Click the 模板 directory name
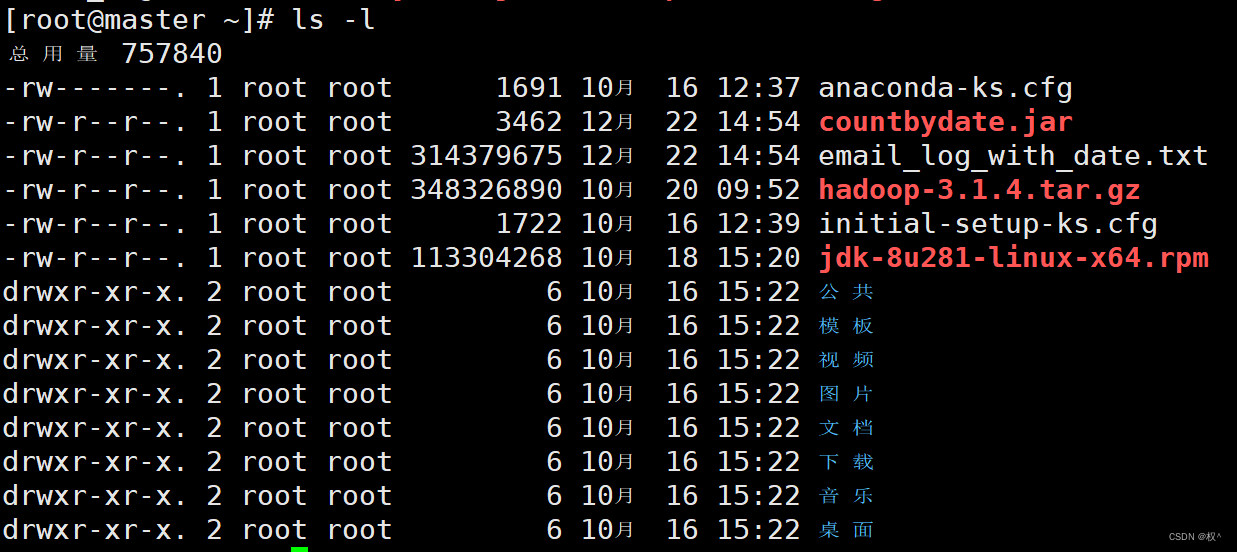The image size is (1237, 552). (x=846, y=326)
